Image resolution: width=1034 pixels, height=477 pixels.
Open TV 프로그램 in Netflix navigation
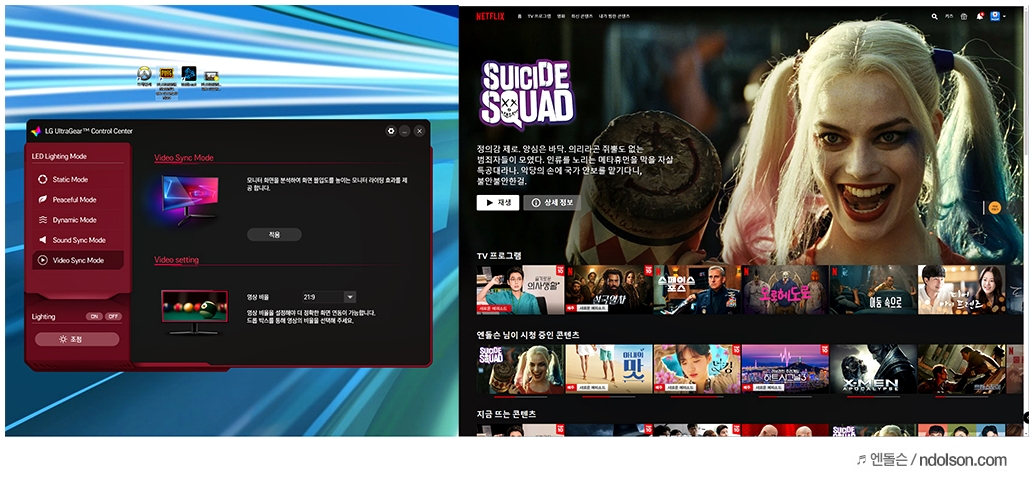[x=539, y=16]
